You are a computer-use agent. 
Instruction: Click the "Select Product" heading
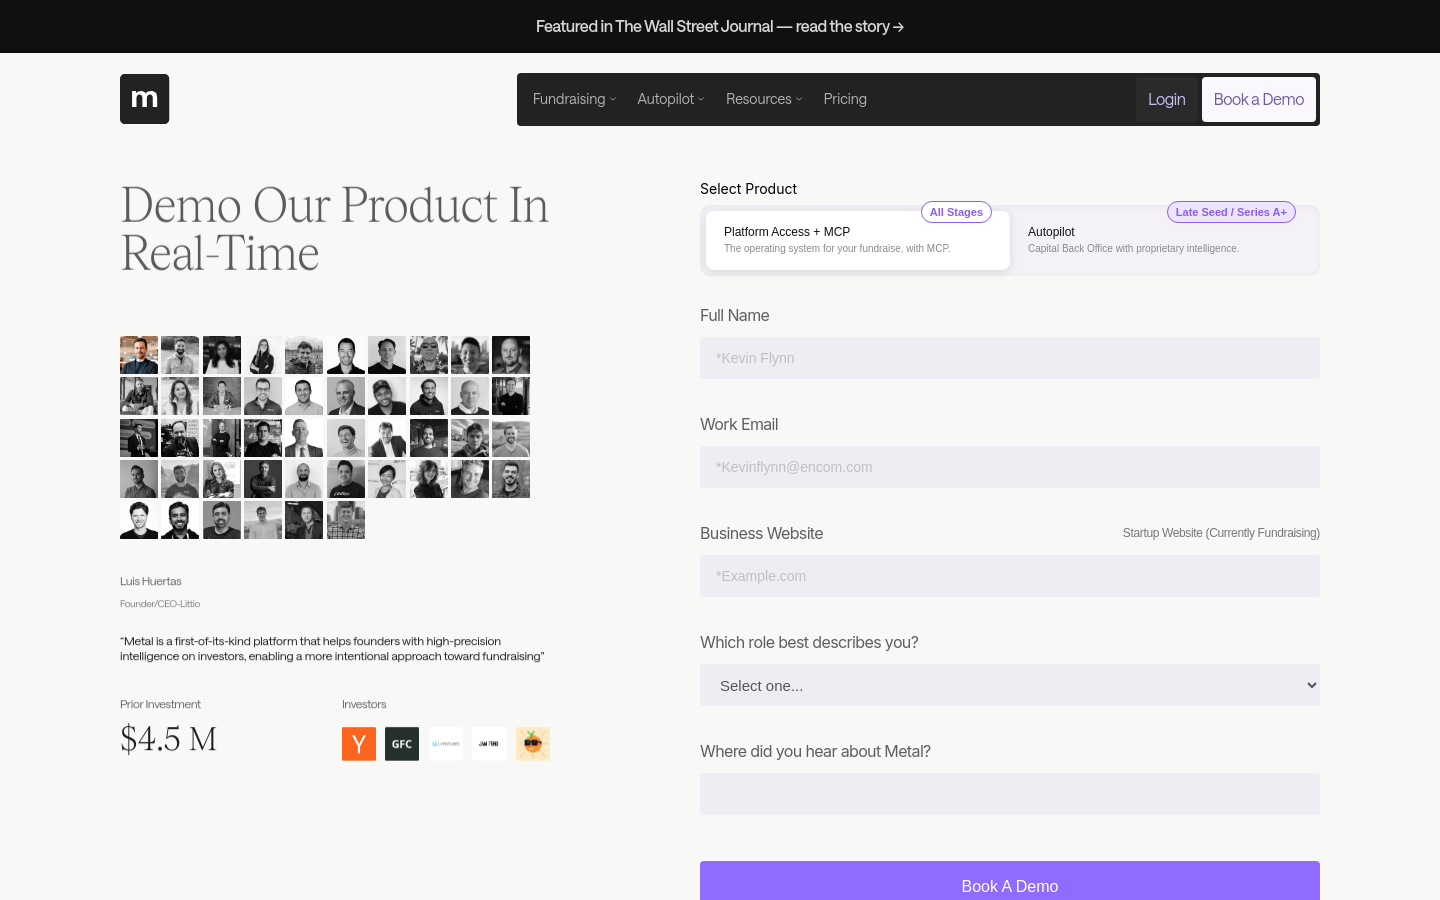[748, 189]
